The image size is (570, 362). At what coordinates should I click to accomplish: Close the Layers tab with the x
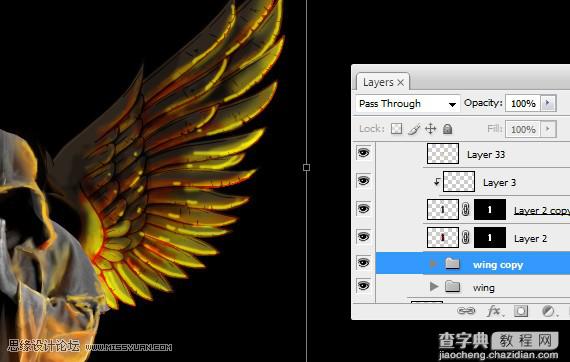pyautogui.click(x=401, y=83)
